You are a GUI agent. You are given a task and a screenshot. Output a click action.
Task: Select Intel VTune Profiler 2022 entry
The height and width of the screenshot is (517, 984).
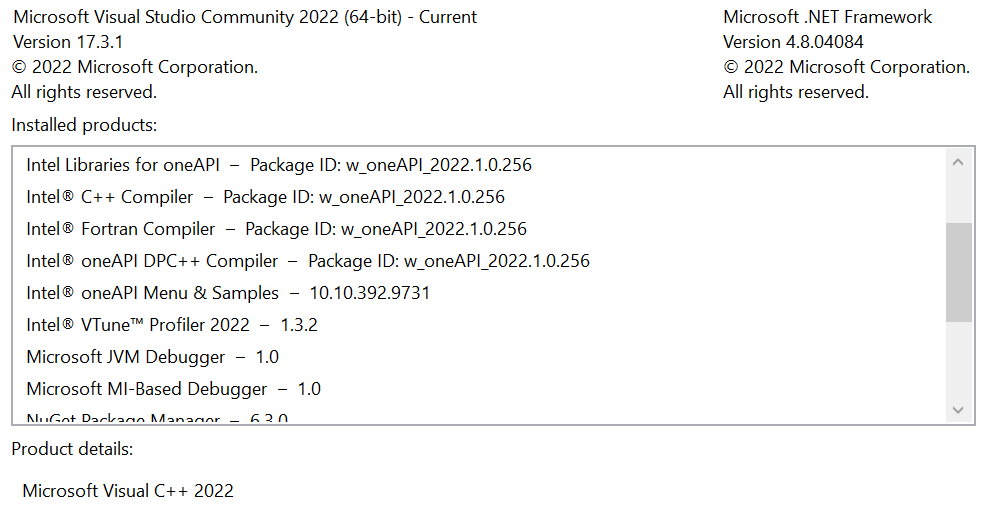[x=171, y=325]
